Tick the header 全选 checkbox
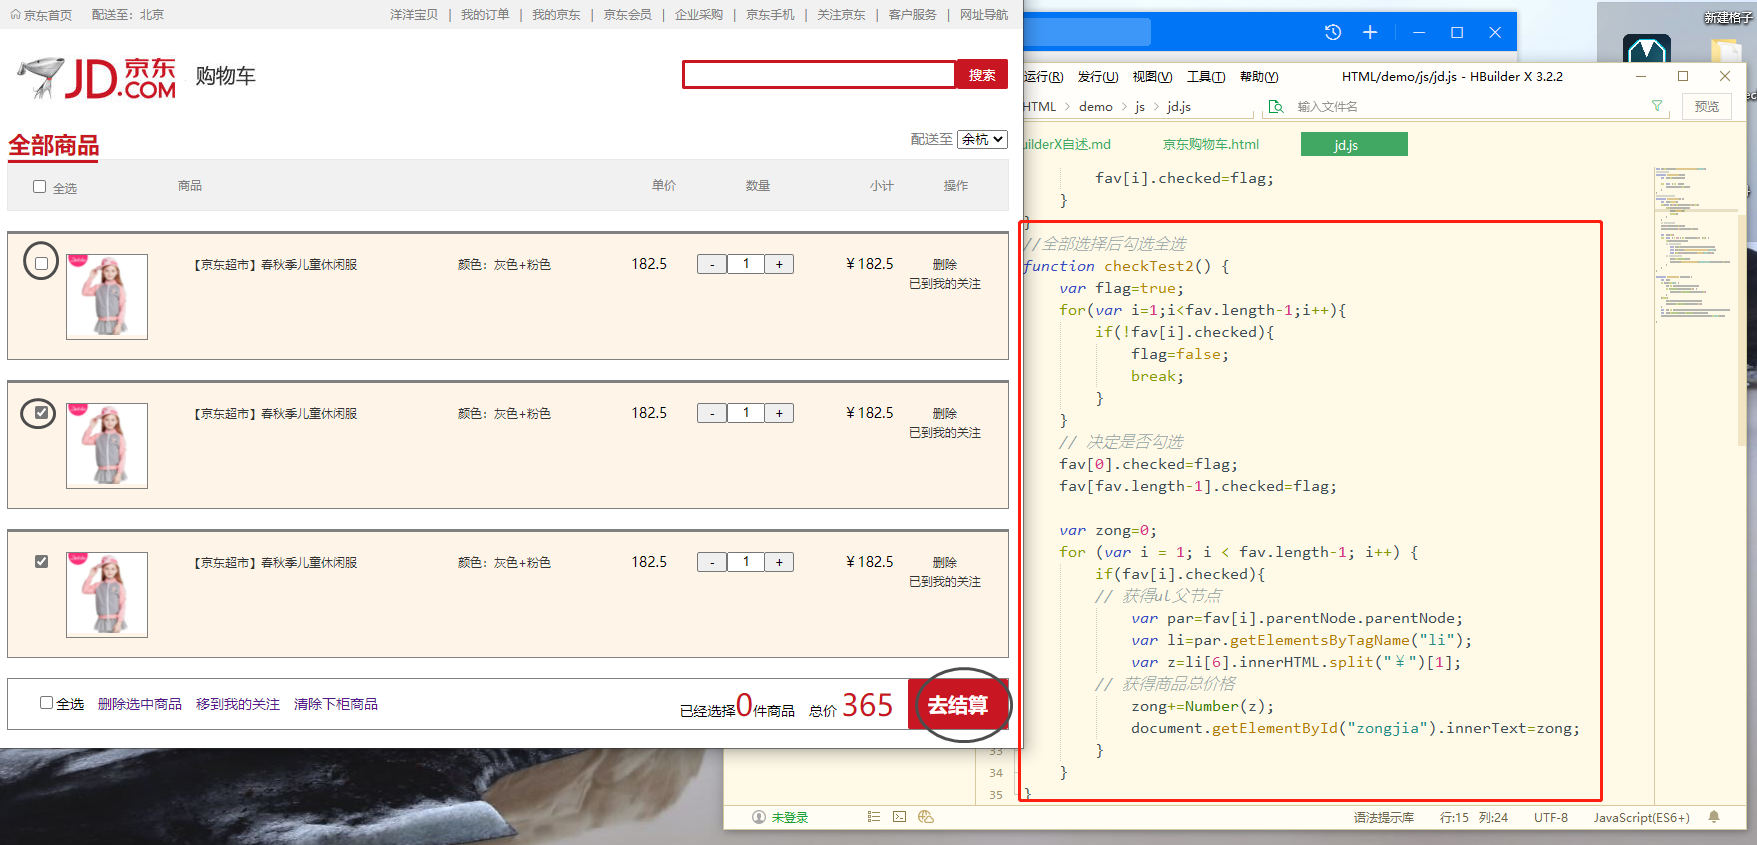The height and width of the screenshot is (845, 1757). pyautogui.click(x=40, y=186)
